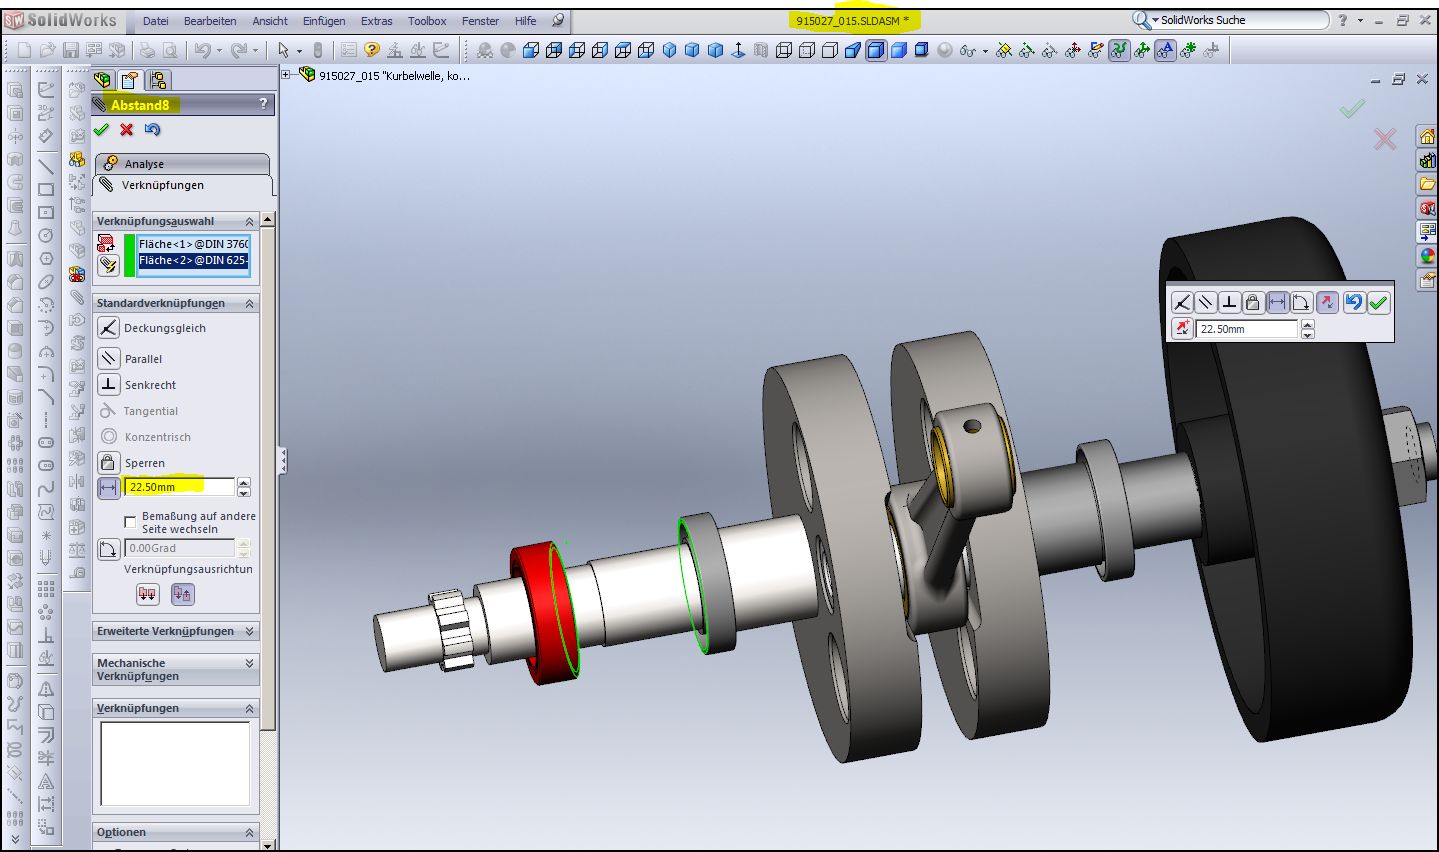Click the Save icon in toolbar
Viewport: 1439px width, 852px height.
[x=71, y=50]
